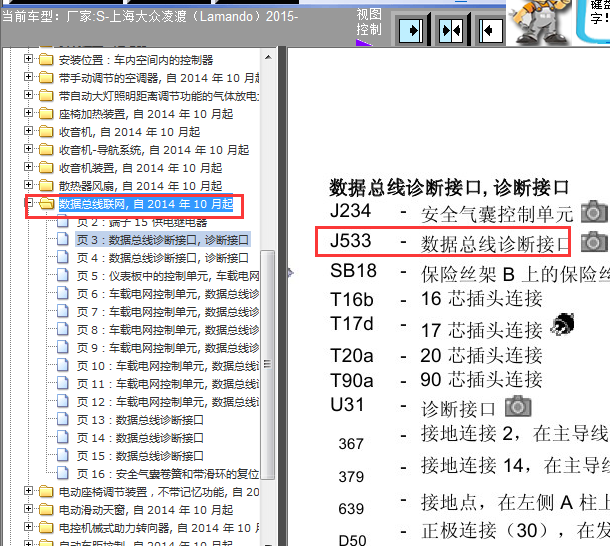610x546 pixels.
Task: Expand 收音机, 自 2014 年 10 月起 node
Action: click(28, 131)
